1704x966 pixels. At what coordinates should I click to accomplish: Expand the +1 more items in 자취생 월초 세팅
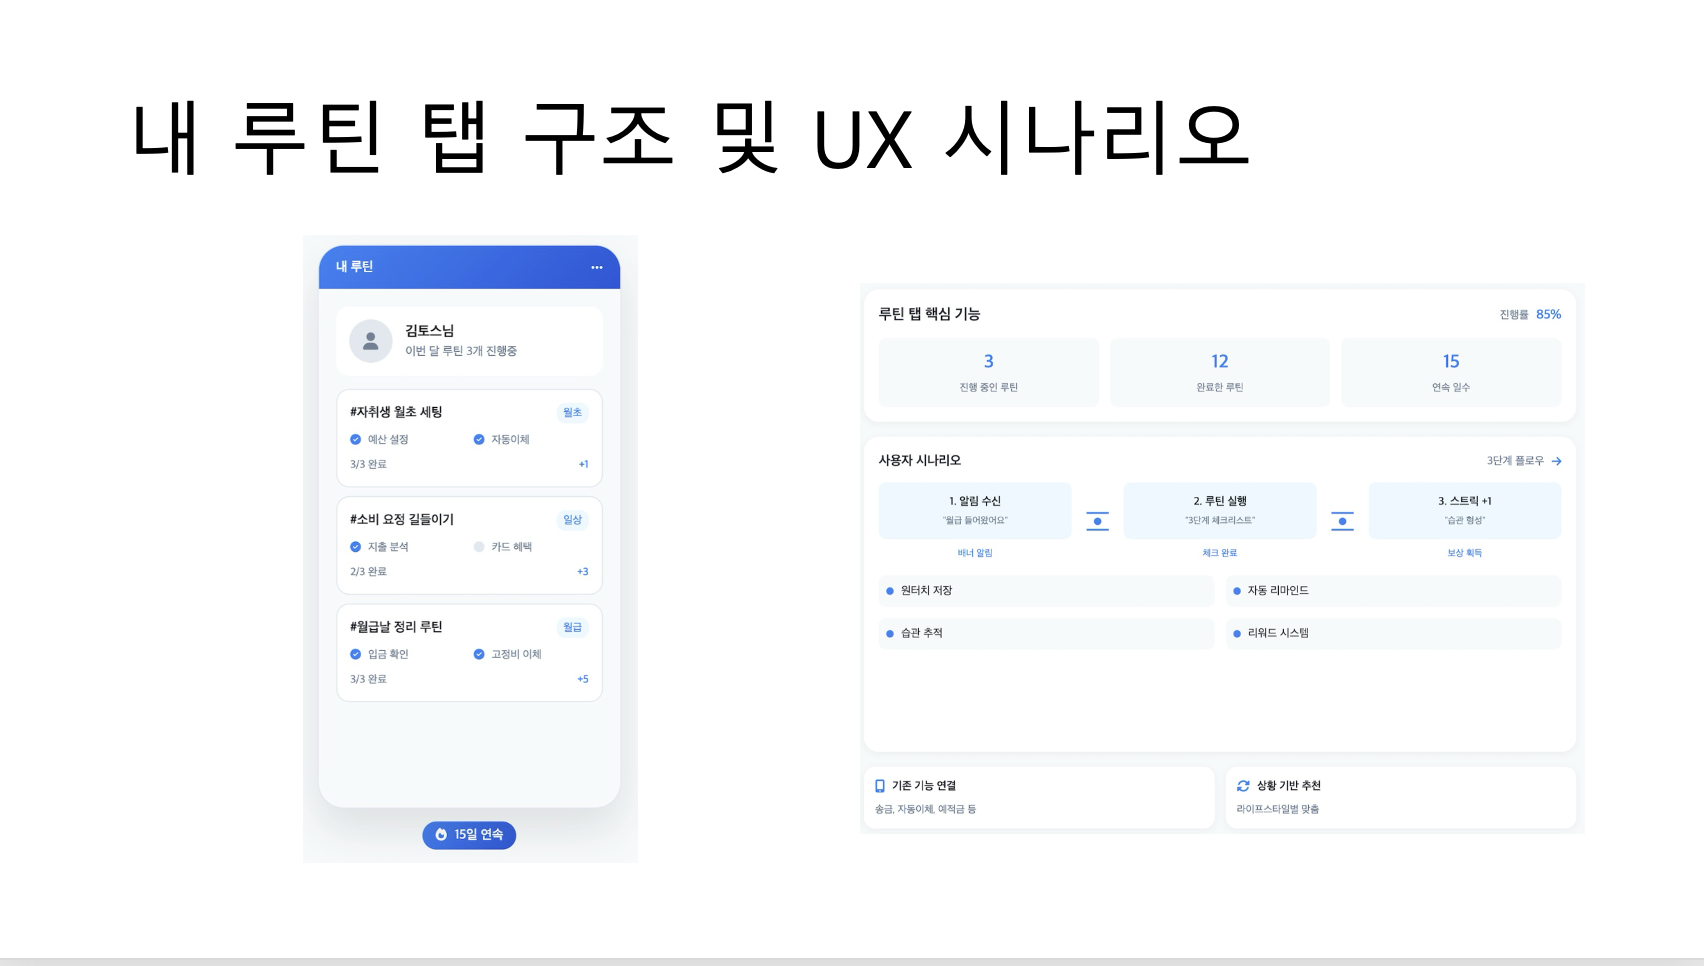pyautogui.click(x=583, y=464)
